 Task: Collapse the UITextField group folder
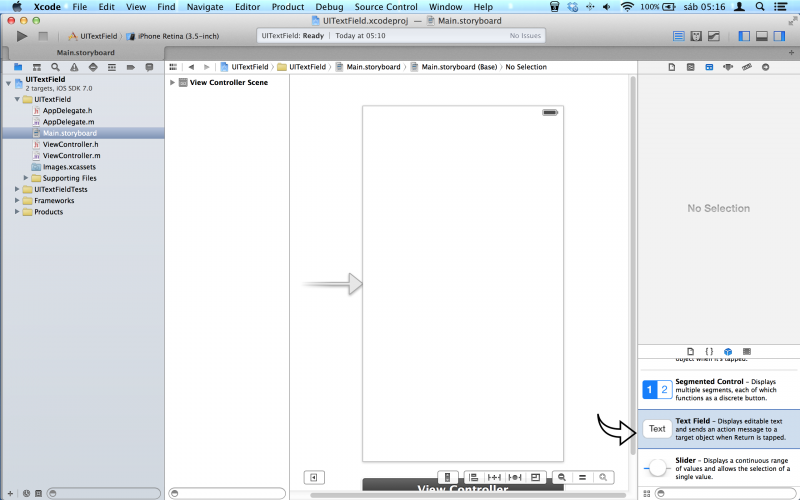click(x=17, y=99)
